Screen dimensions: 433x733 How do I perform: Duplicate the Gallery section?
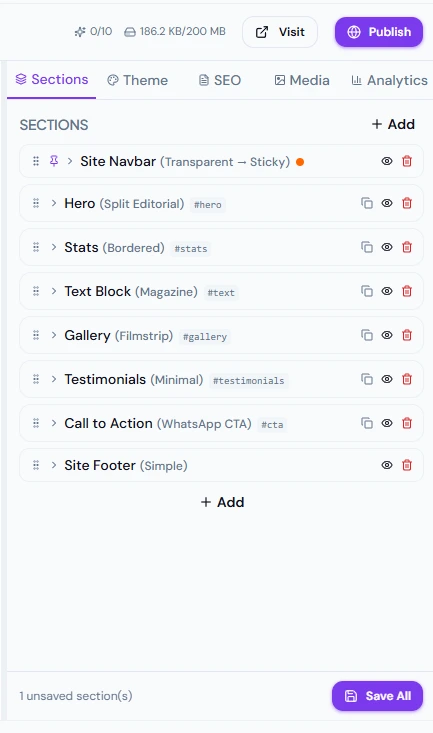tap(367, 335)
